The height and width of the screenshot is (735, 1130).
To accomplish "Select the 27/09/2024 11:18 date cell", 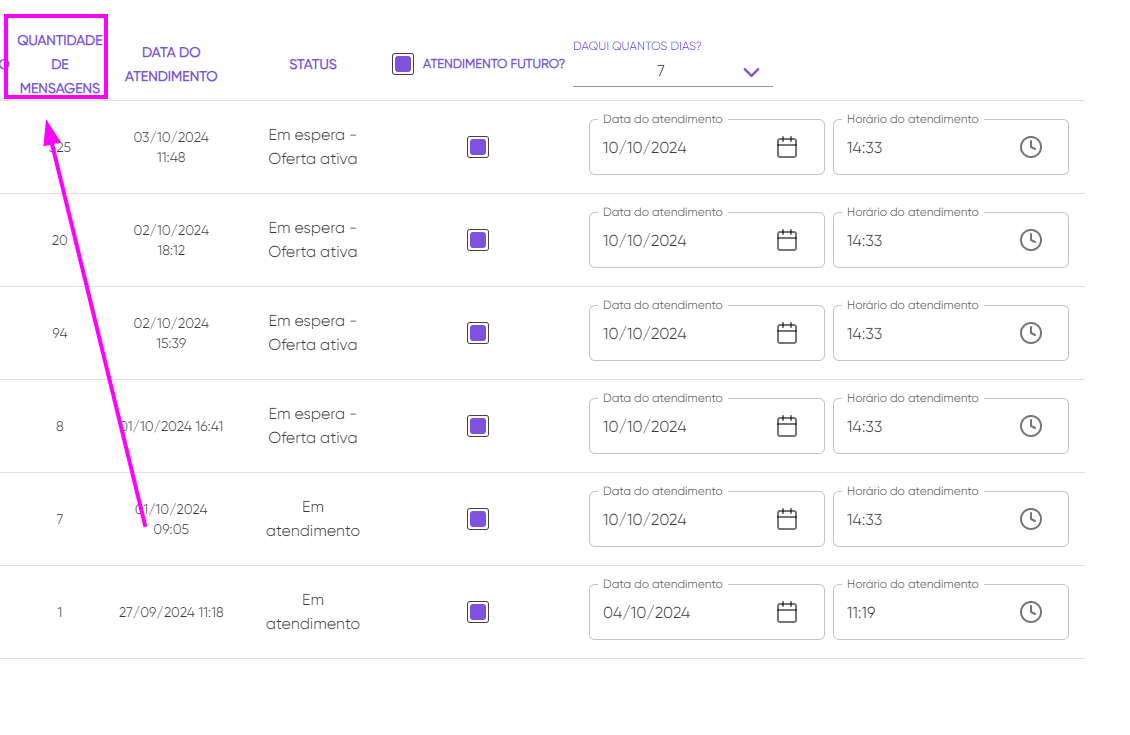I will [x=171, y=612].
